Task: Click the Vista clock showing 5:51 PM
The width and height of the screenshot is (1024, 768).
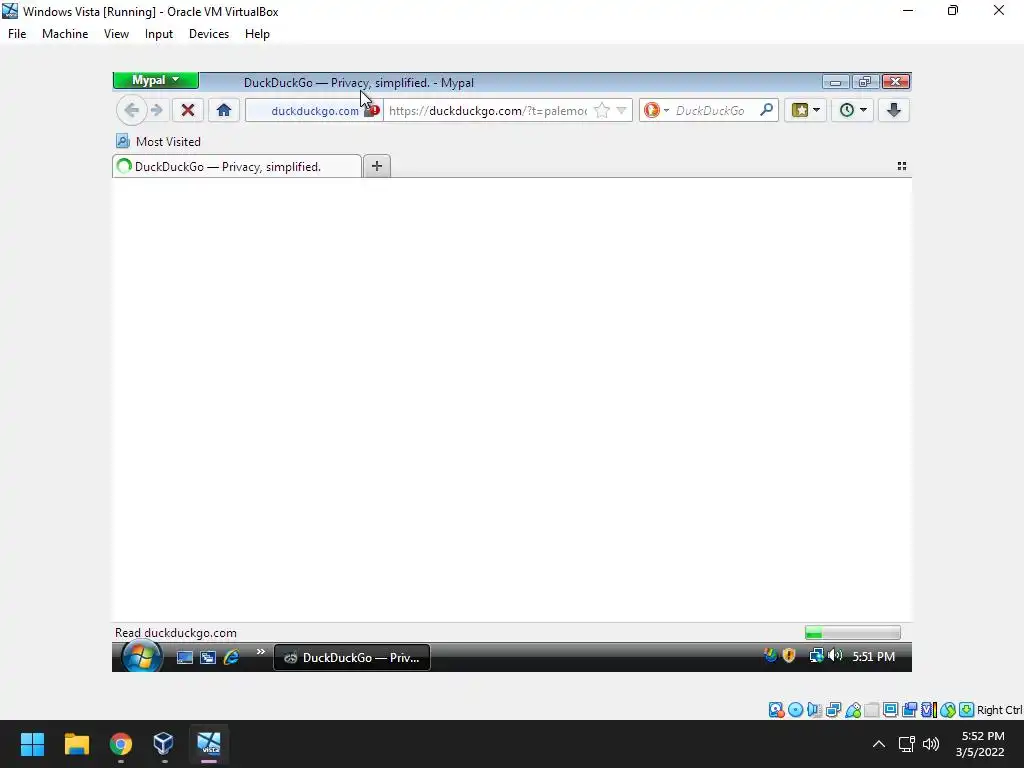Action: [x=873, y=656]
